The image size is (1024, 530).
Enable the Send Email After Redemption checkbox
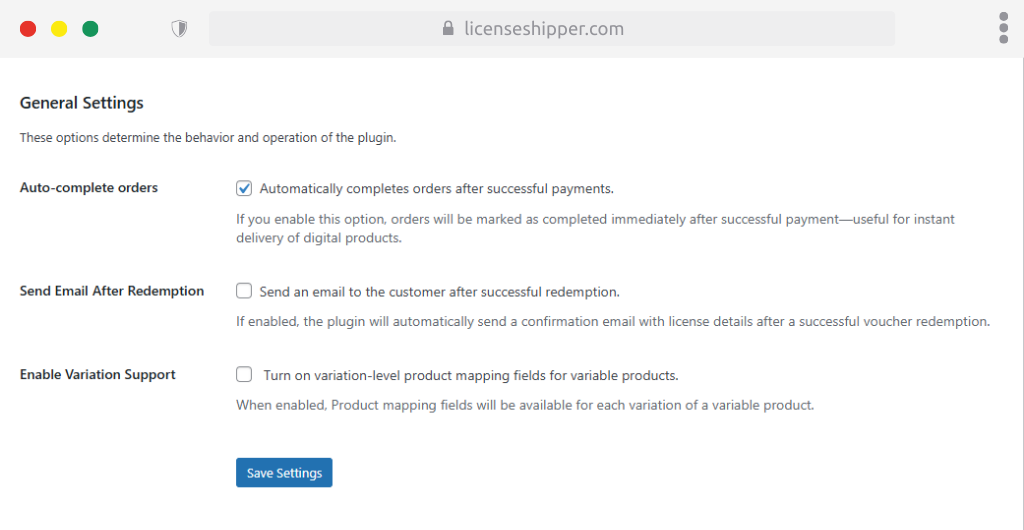click(x=244, y=292)
